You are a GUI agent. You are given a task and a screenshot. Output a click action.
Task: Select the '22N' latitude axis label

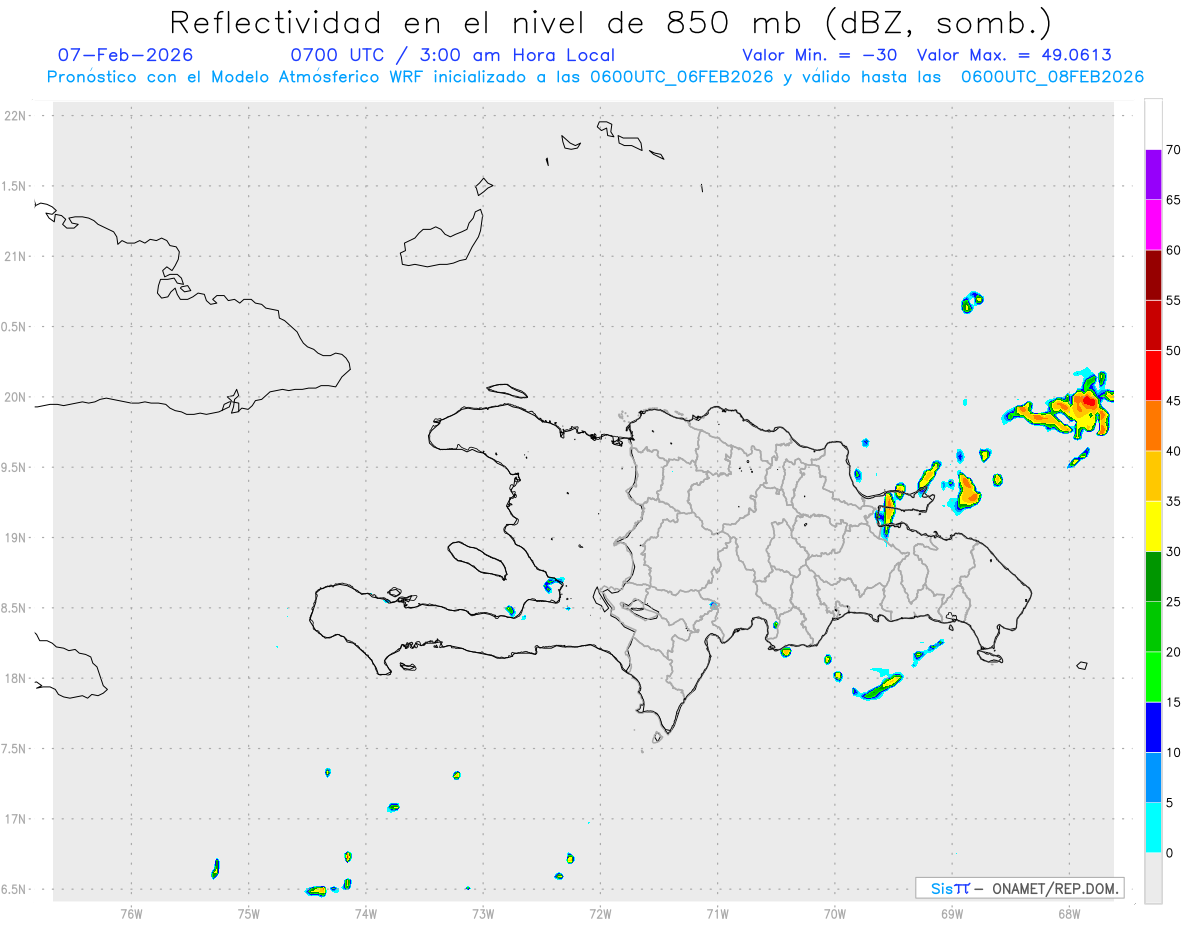coord(15,116)
